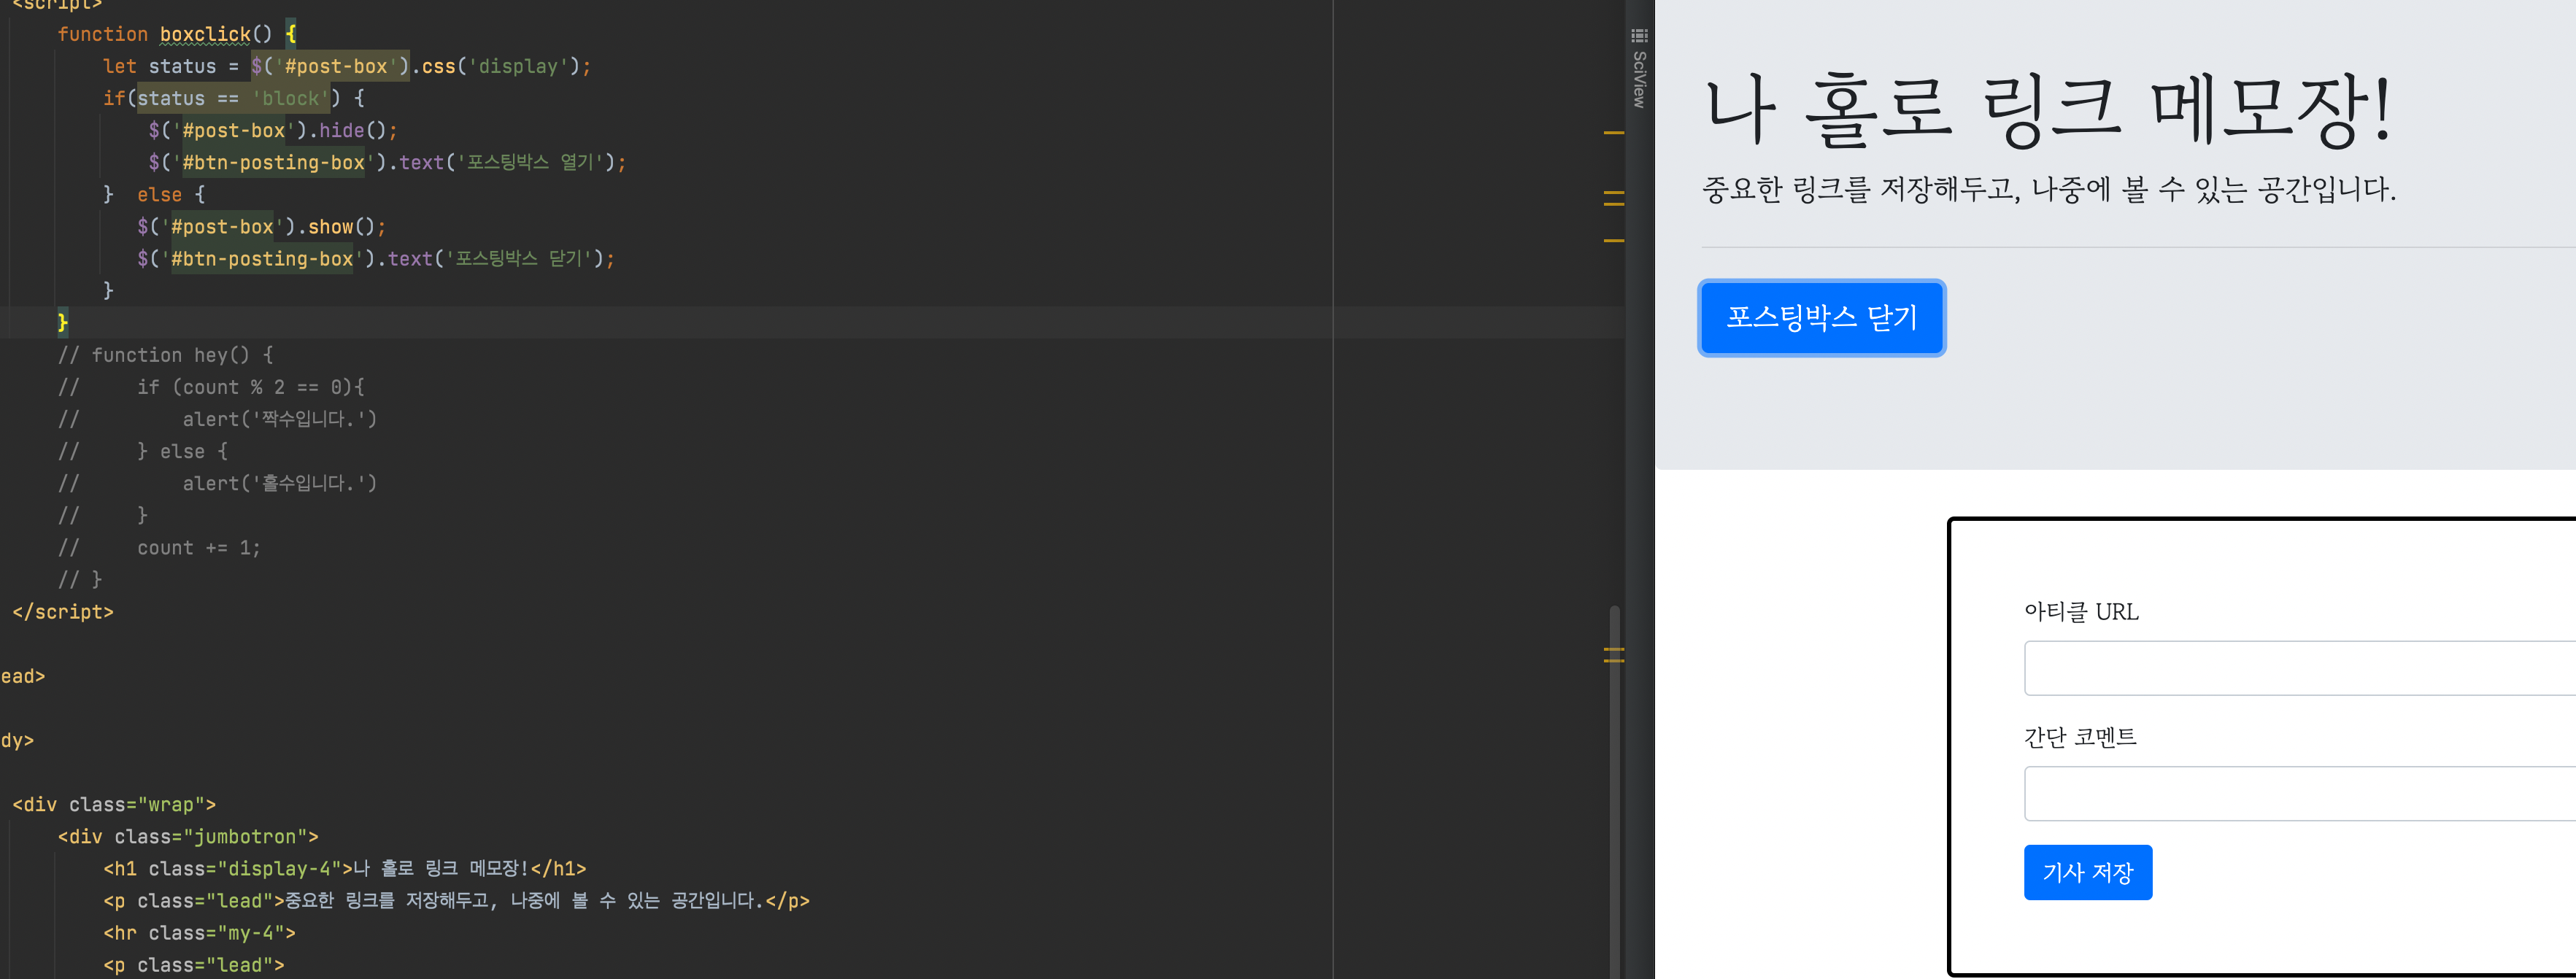Click the 포스팅박스 닫기 button
This screenshot has width=2576, height=979.
point(1820,318)
